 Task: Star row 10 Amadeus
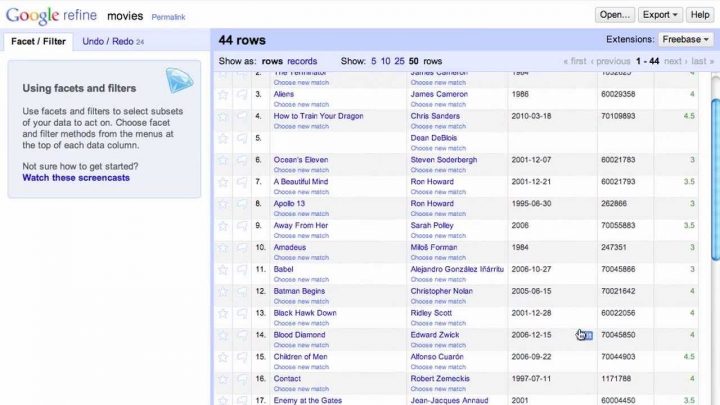click(x=223, y=248)
